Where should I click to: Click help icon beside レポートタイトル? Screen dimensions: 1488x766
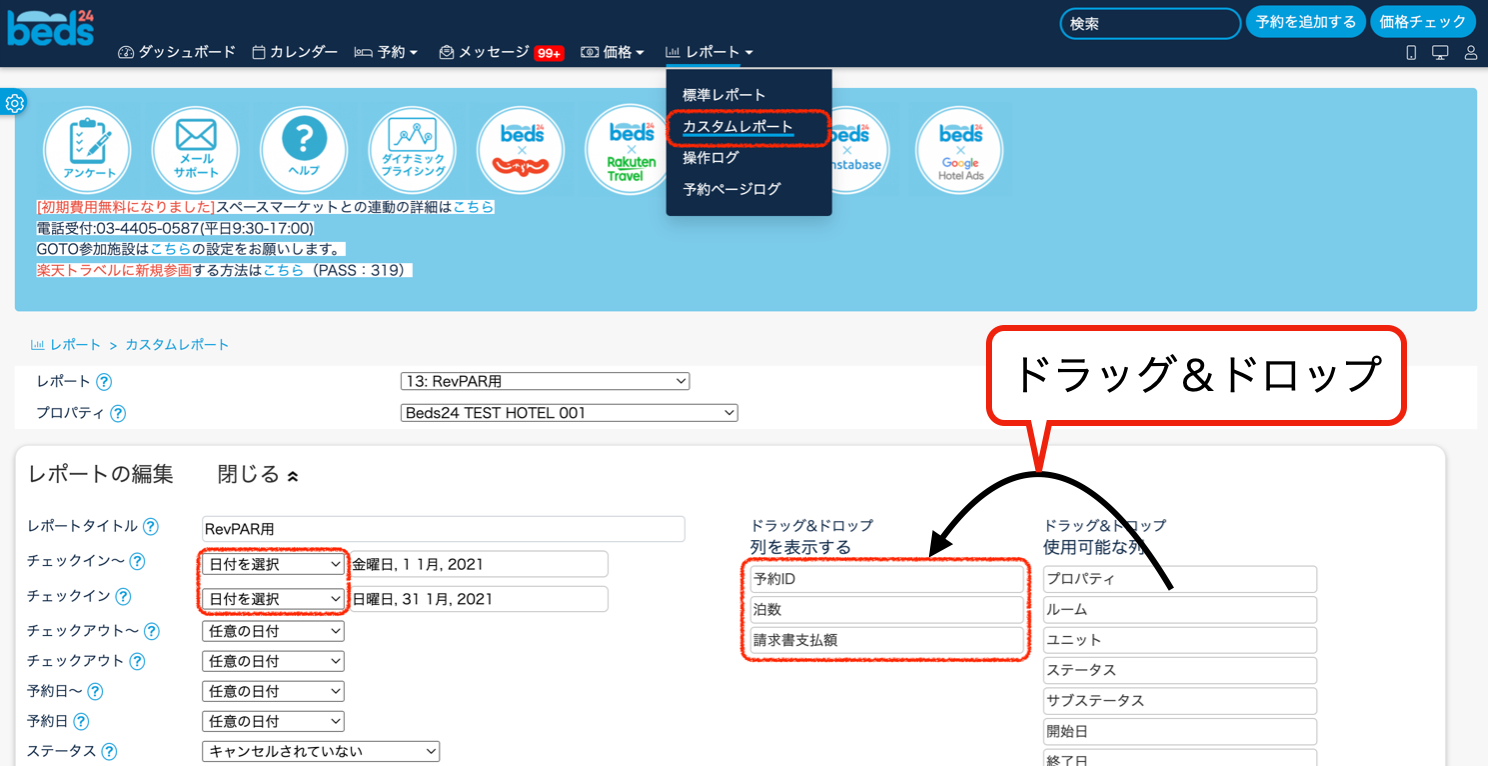(150, 527)
